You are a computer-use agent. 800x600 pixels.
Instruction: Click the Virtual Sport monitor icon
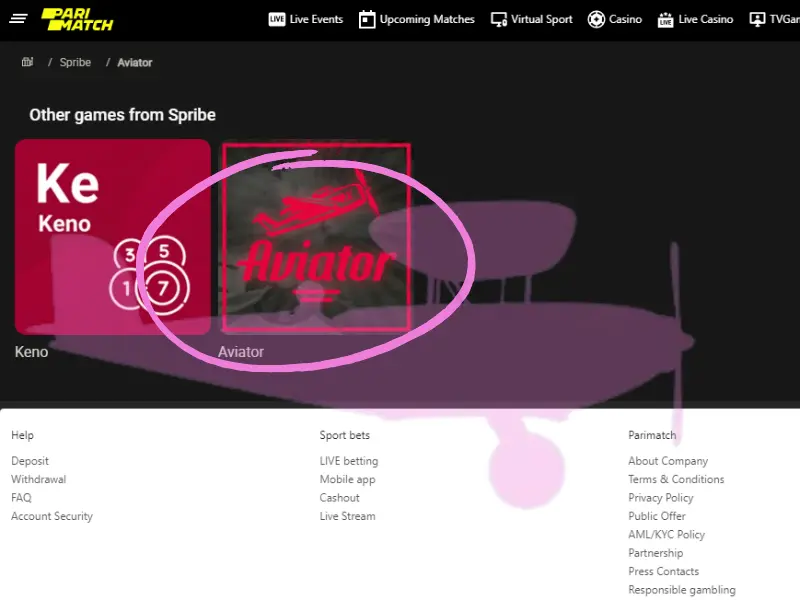click(x=497, y=19)
